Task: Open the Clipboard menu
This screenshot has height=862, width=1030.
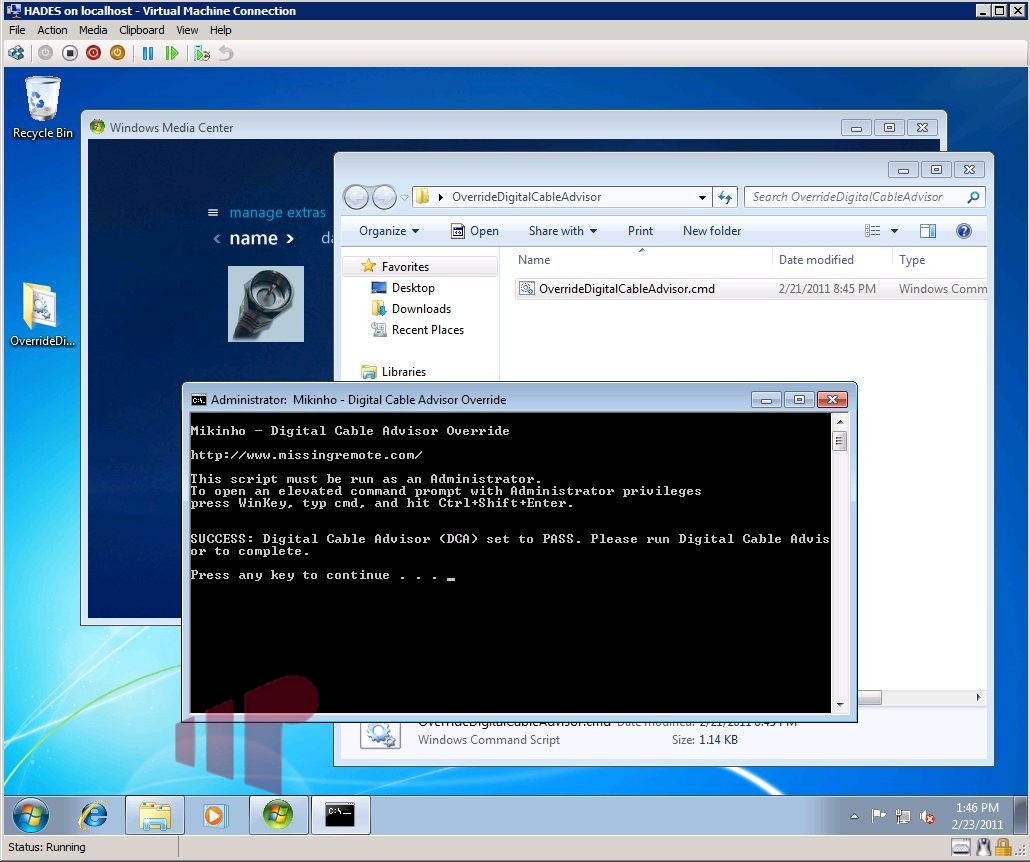Action: point(142,30)
